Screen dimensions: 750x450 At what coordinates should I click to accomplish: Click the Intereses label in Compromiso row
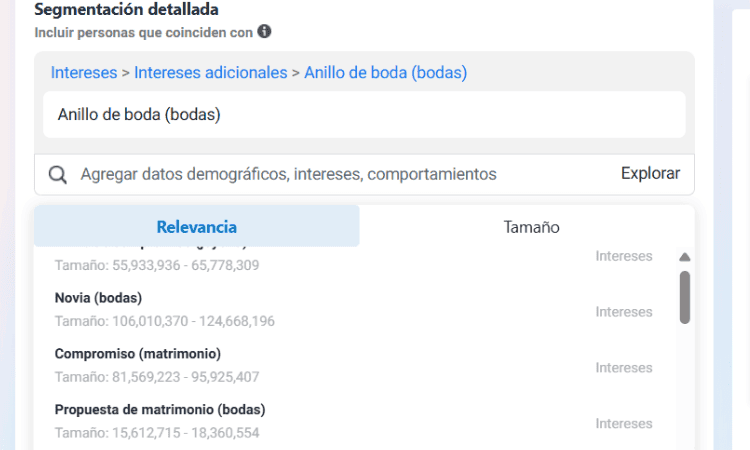pyautogui.click(x=624, y=368)
